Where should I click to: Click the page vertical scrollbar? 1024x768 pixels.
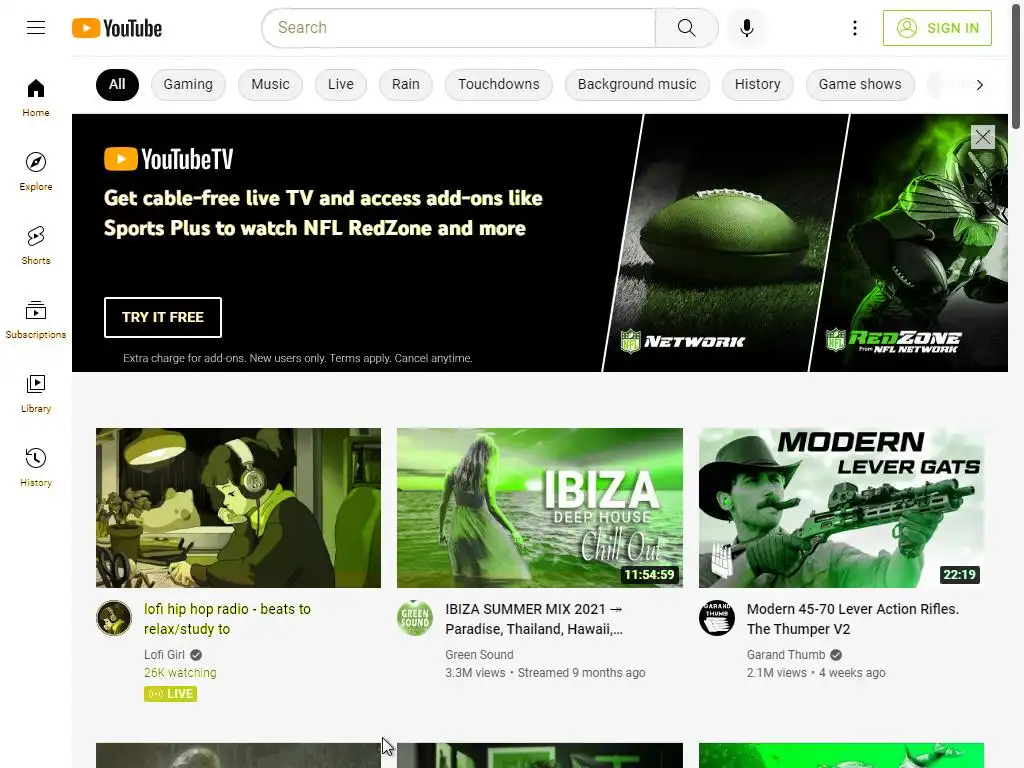click(1017, 65)
